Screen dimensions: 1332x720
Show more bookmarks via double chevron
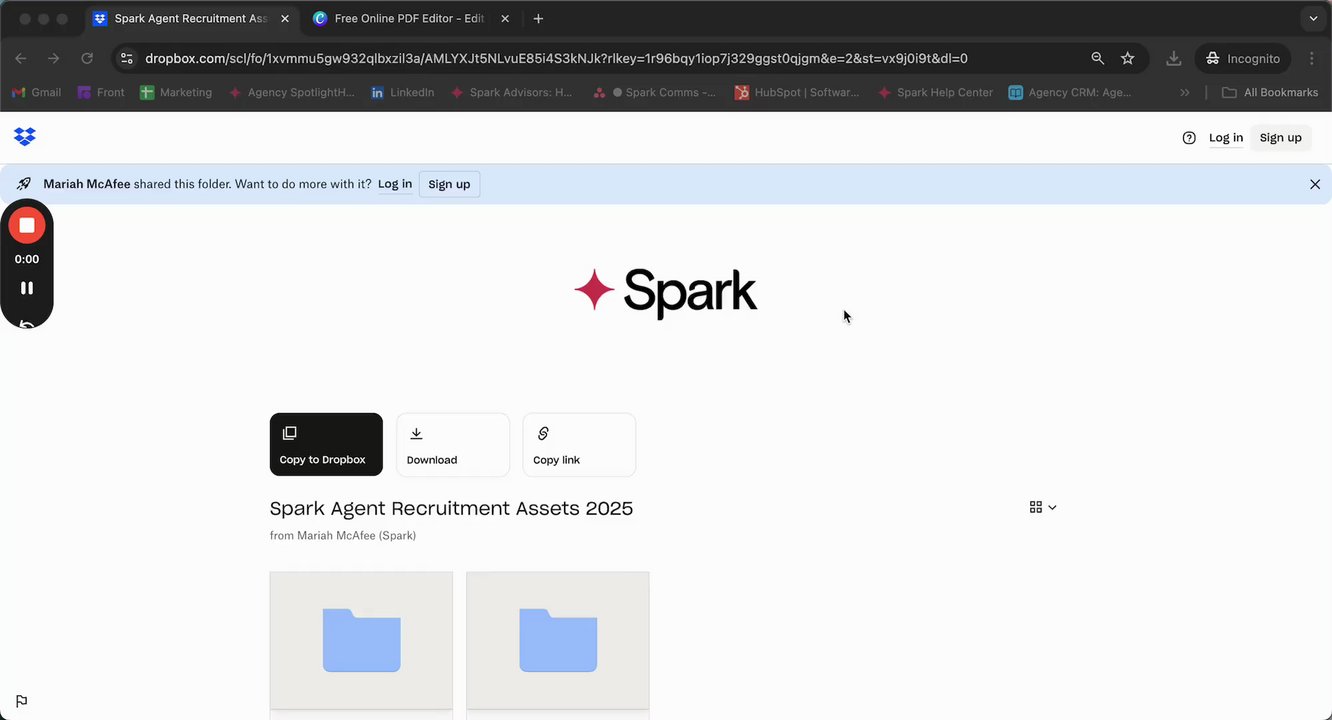(x=1185, y=92)
